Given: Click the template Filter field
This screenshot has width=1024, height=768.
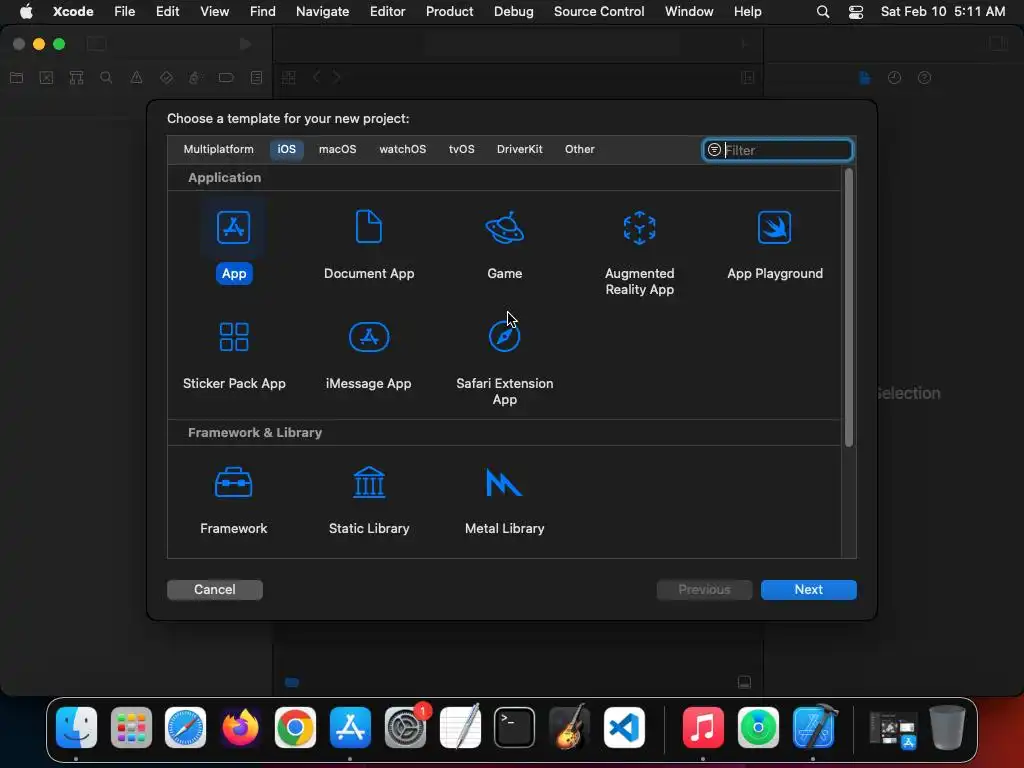Looking at the screenshot, I should click(x=777, y=150).
